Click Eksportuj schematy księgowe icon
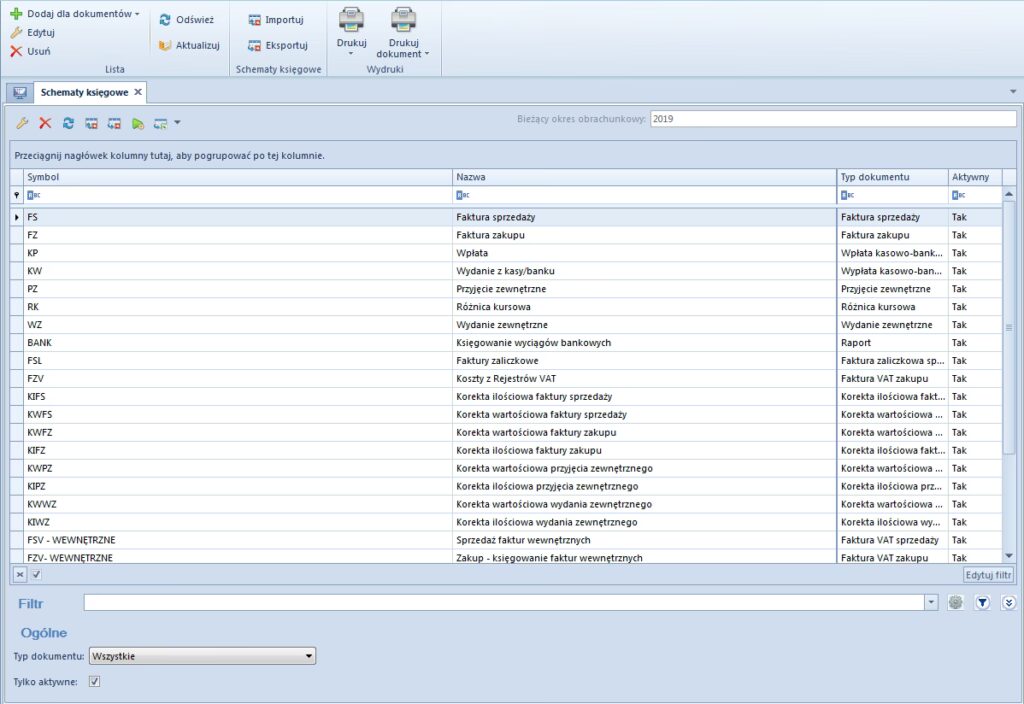 click(255, 45)
